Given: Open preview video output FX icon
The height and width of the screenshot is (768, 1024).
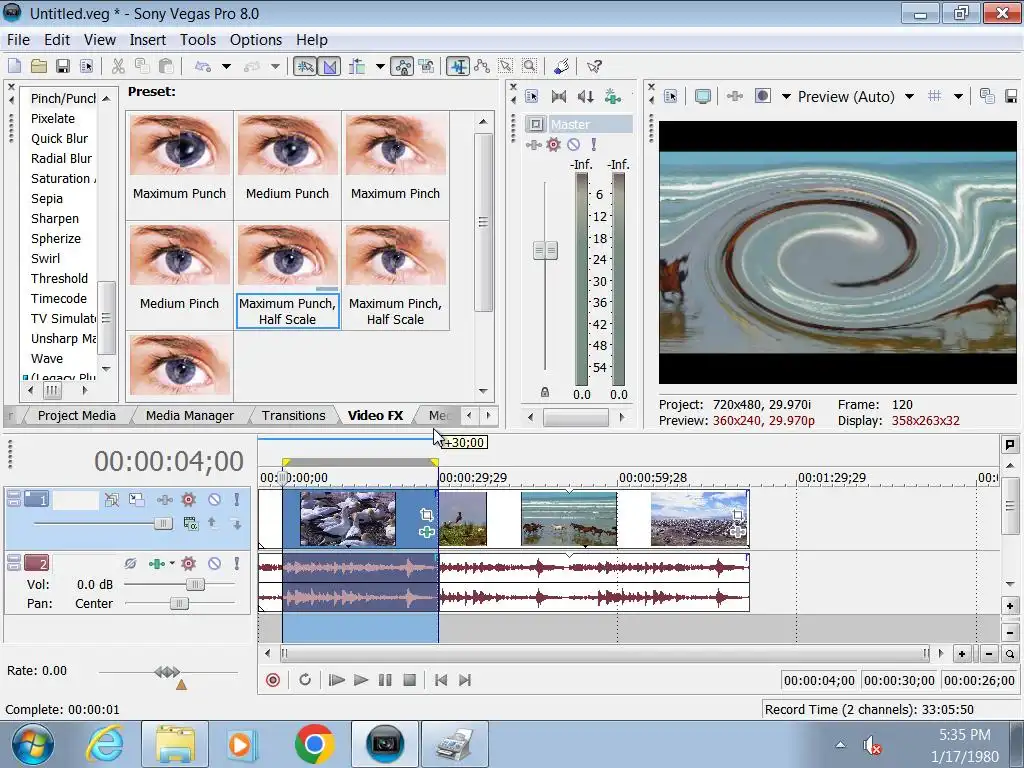Looking at the screenshot, I should coord(735,96).
